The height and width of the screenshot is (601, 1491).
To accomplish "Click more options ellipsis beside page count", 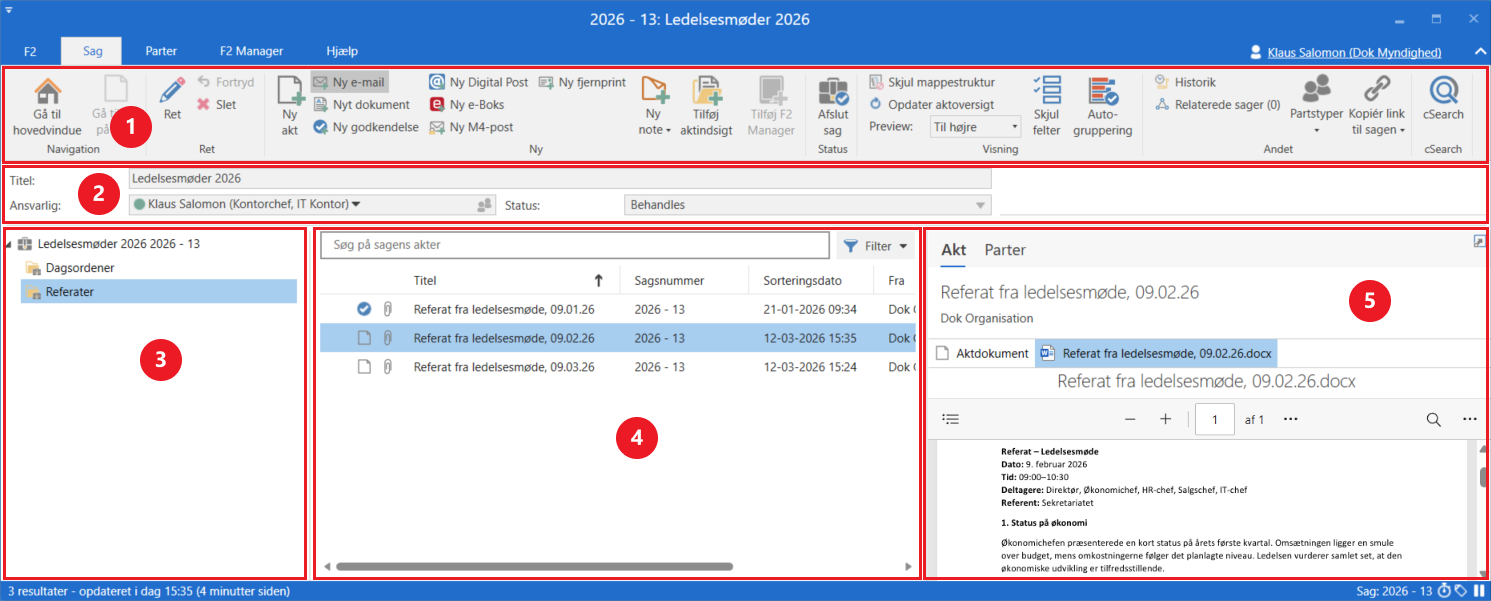I will [x=1291, y=419].
